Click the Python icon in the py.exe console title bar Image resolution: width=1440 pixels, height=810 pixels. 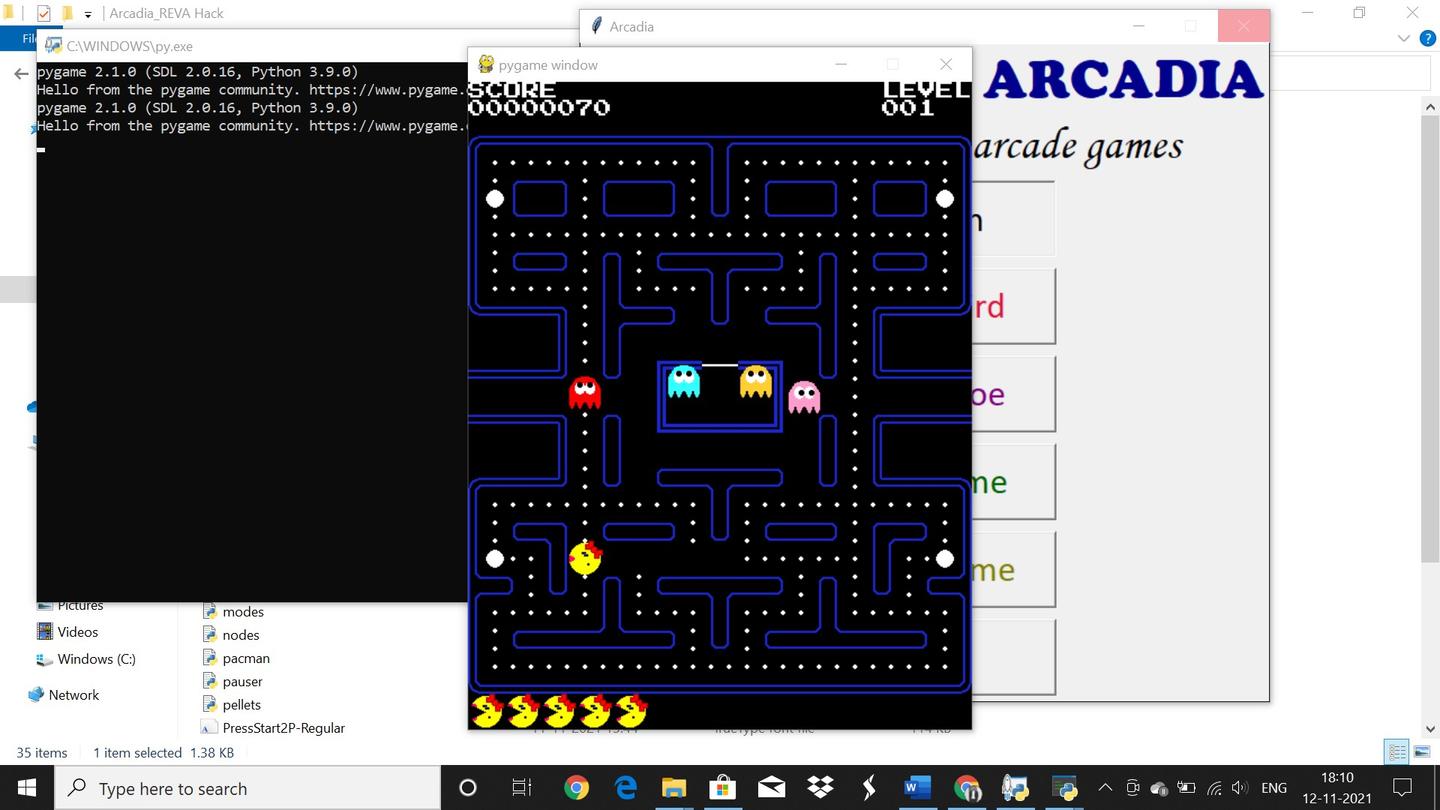click(54, 46)
